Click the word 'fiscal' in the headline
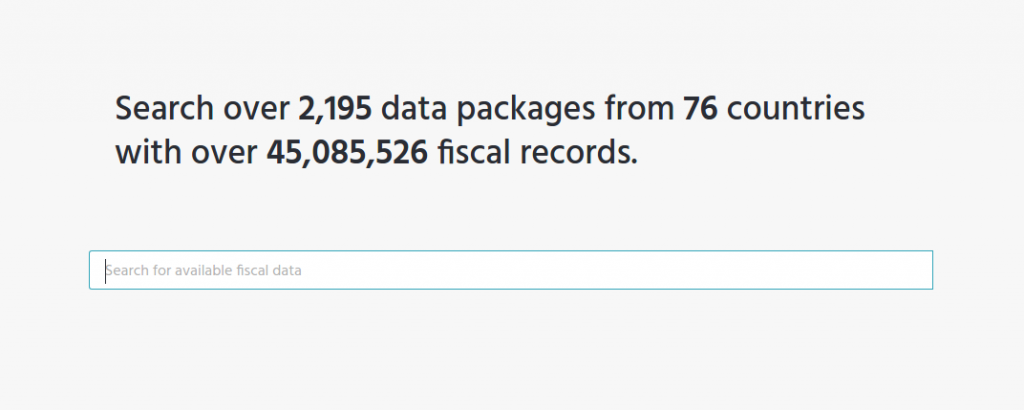 pyautogui.click(x=474, y=152)
